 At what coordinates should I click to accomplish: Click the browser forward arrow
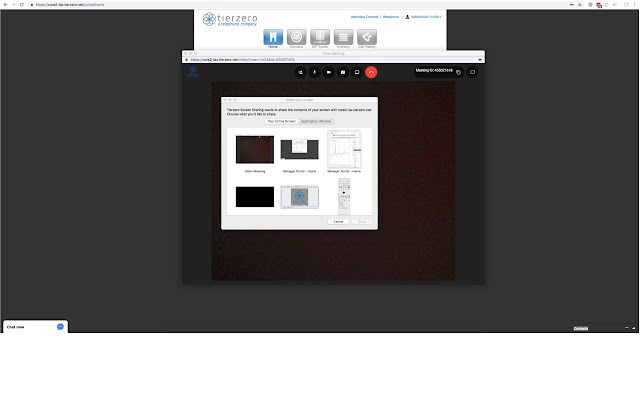coord(13,4)
